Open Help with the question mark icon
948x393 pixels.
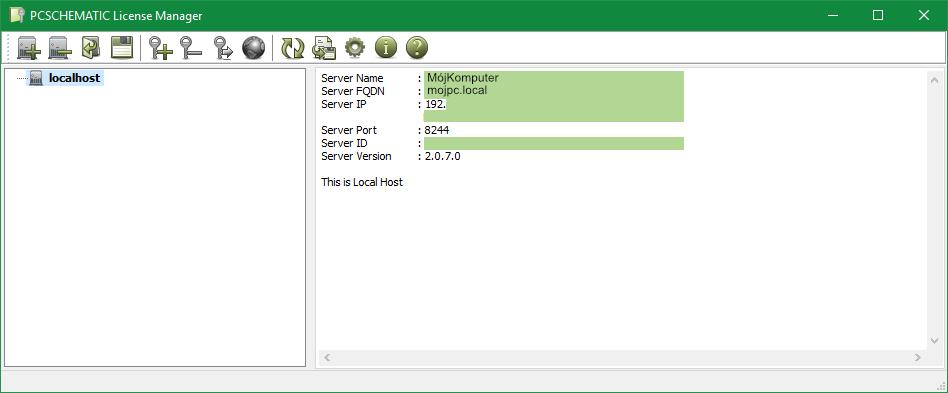click(x=417, y=47)
